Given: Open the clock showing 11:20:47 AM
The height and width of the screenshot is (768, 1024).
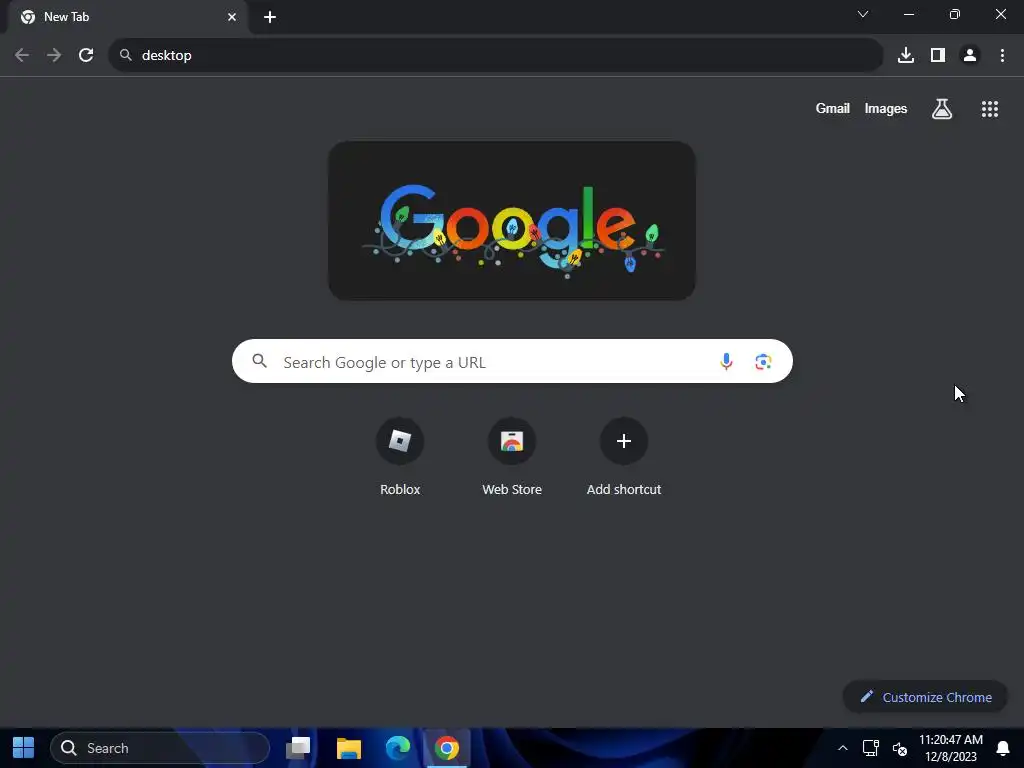Looking at the screenshot, I should click(x=951, y=748).
